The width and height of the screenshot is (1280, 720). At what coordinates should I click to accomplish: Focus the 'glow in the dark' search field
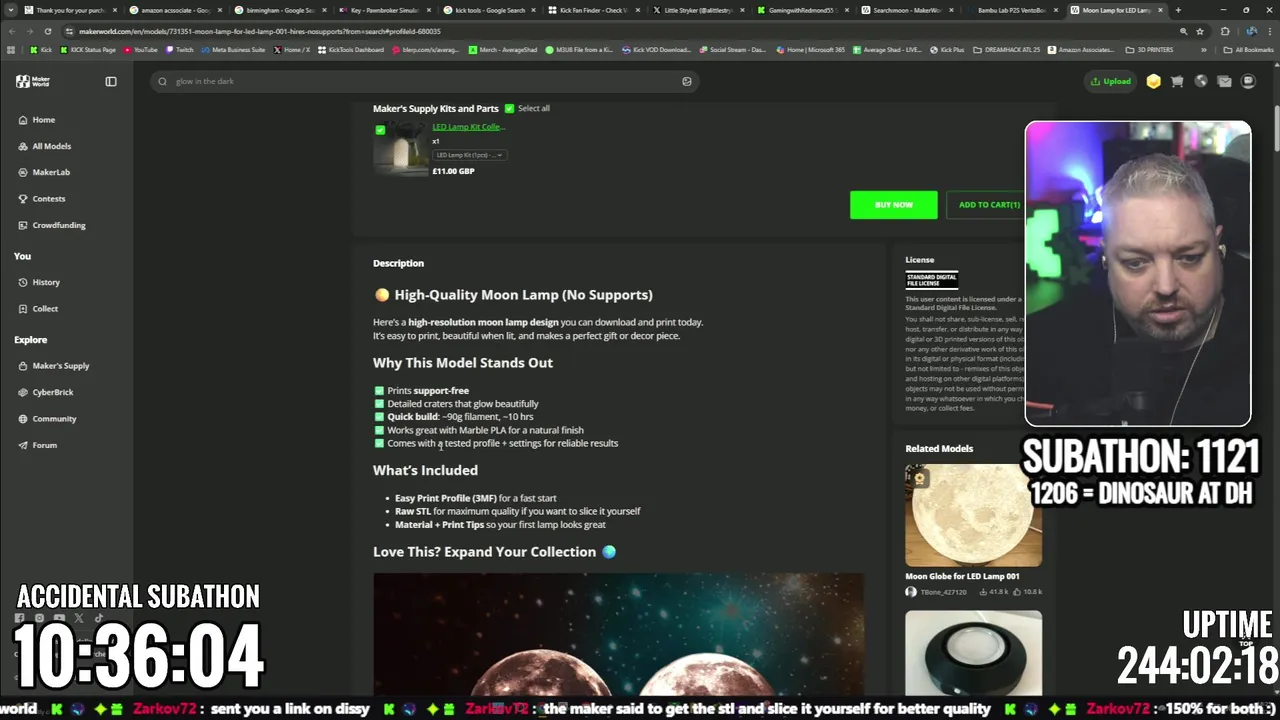425,81
